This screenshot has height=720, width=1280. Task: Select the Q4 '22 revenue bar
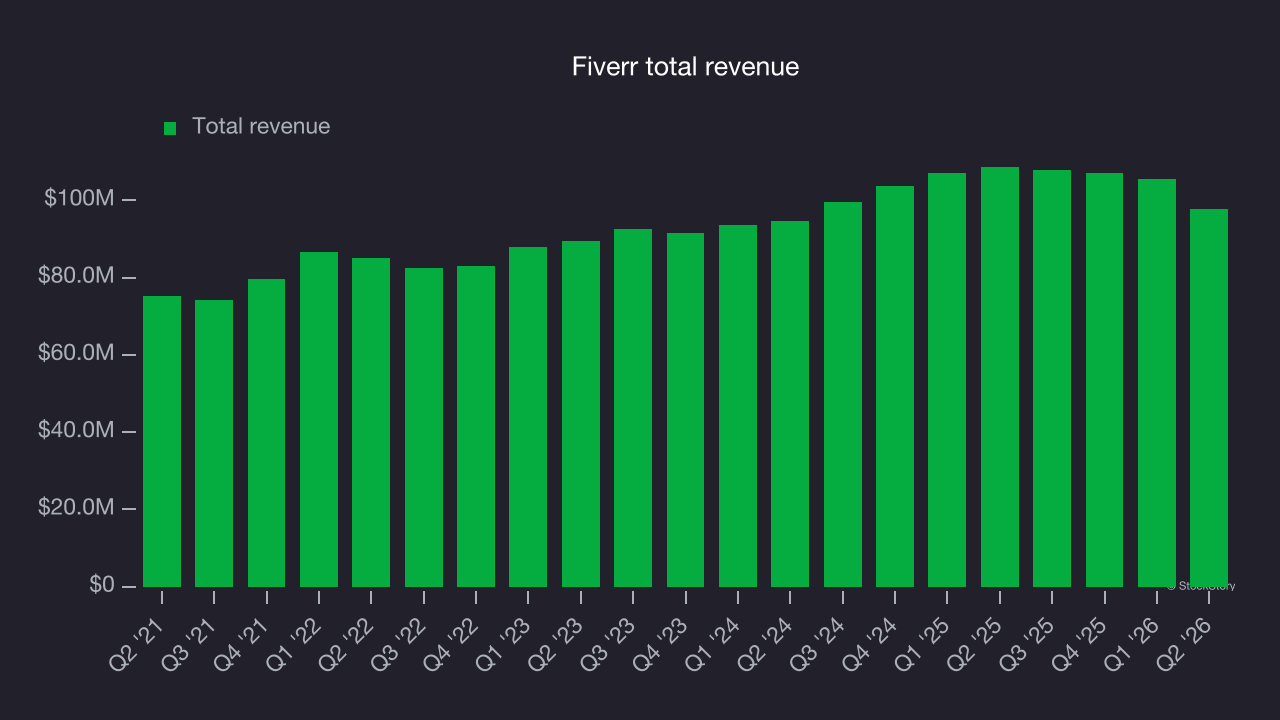click(x=476, y=426)
